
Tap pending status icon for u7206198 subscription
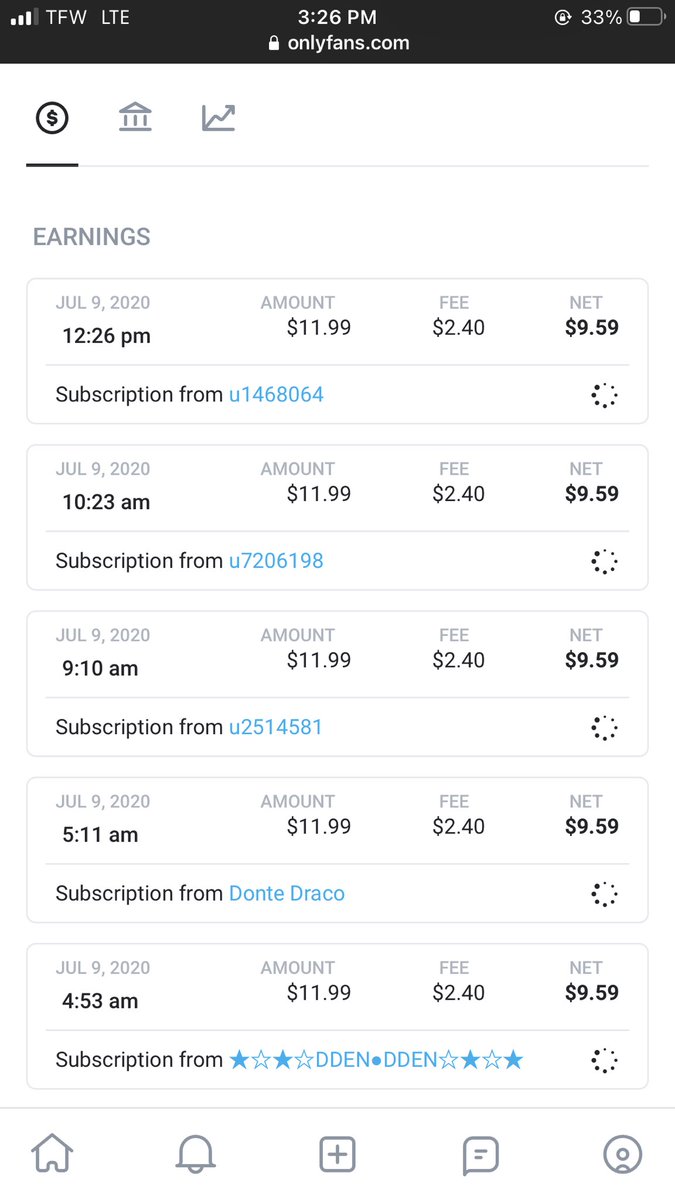[x=604, y=561]
